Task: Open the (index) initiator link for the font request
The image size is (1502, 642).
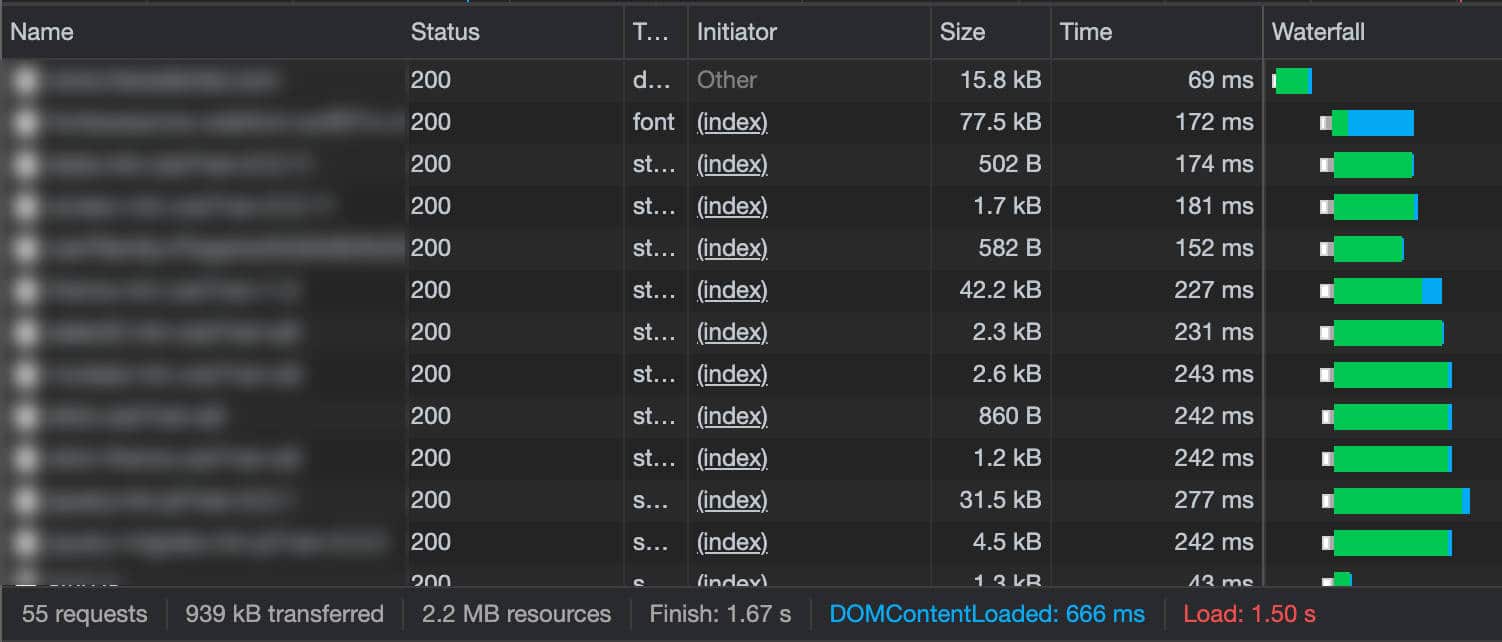Action: point(732,123)
